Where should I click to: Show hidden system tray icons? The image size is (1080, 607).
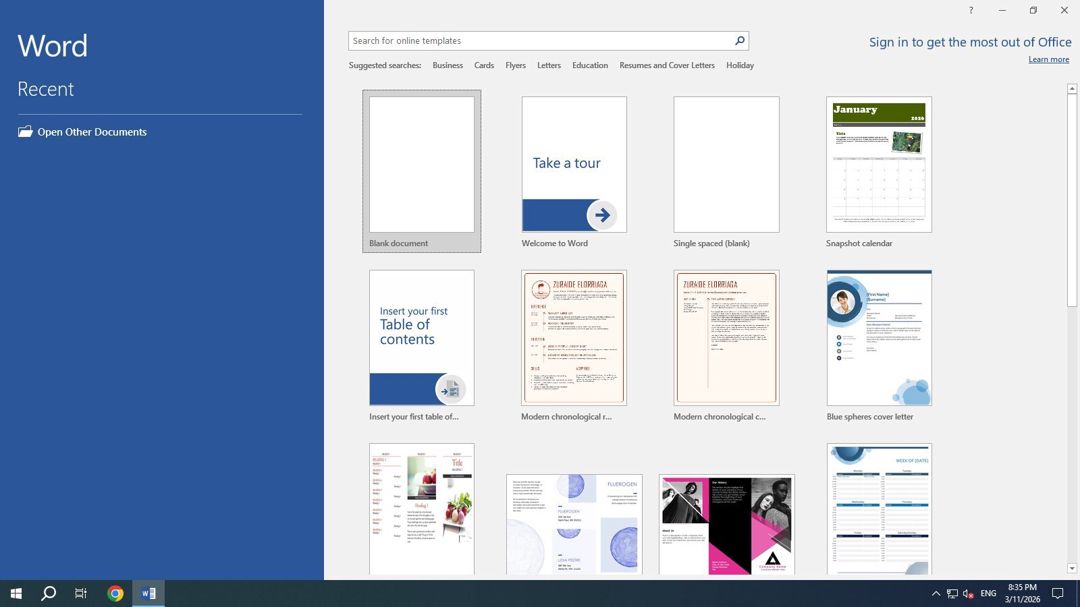(935, 593)
